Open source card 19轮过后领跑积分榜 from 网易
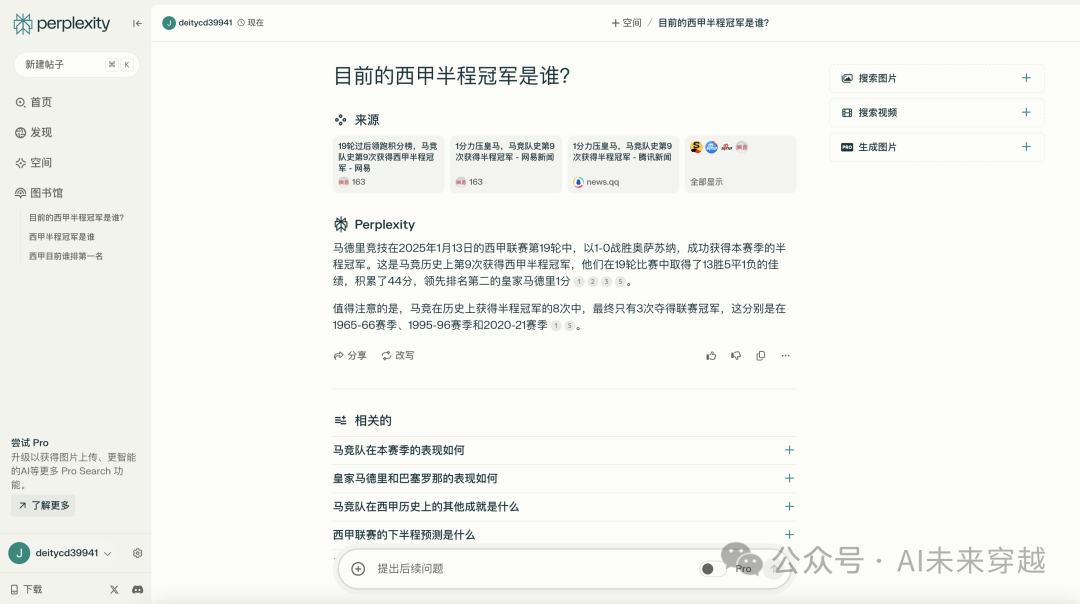 point(388,164)
